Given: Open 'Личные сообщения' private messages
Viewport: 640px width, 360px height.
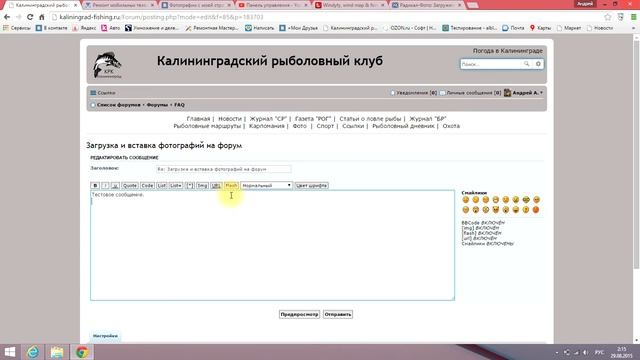Looking at the screenshot, I should pyautogui.click(x=470, y=93).
